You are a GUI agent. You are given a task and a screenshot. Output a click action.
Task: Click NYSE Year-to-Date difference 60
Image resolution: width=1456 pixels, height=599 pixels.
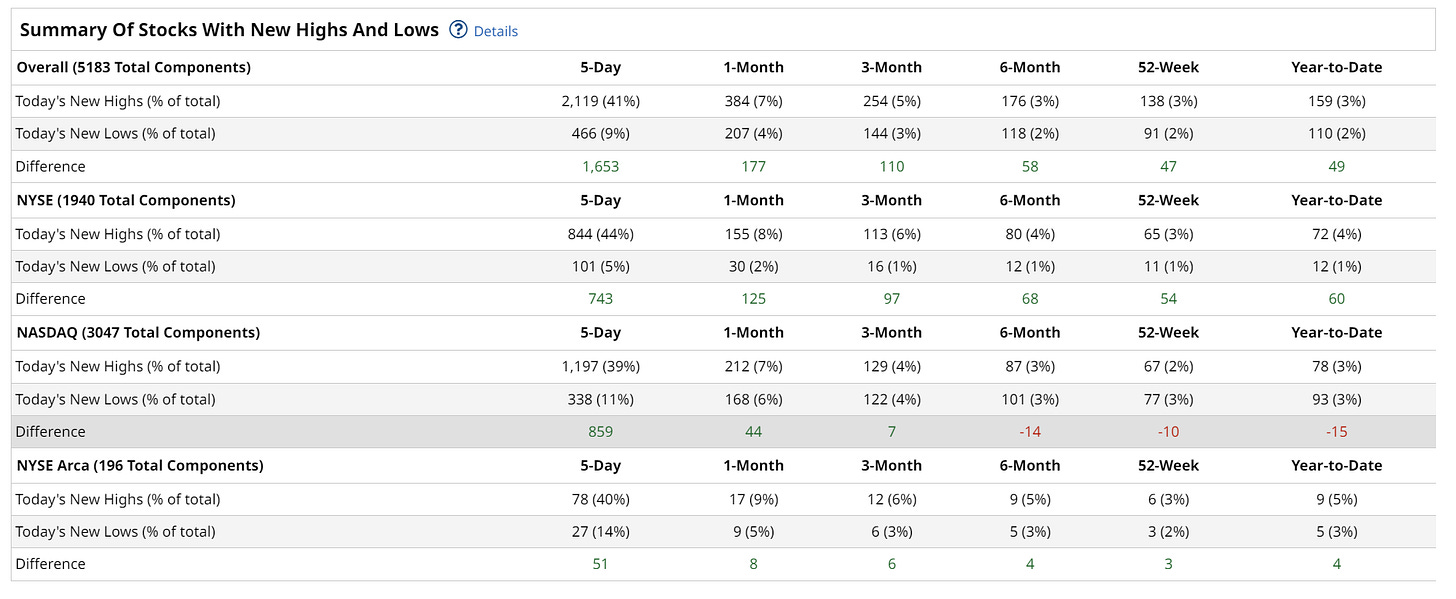pos(1337,299)
